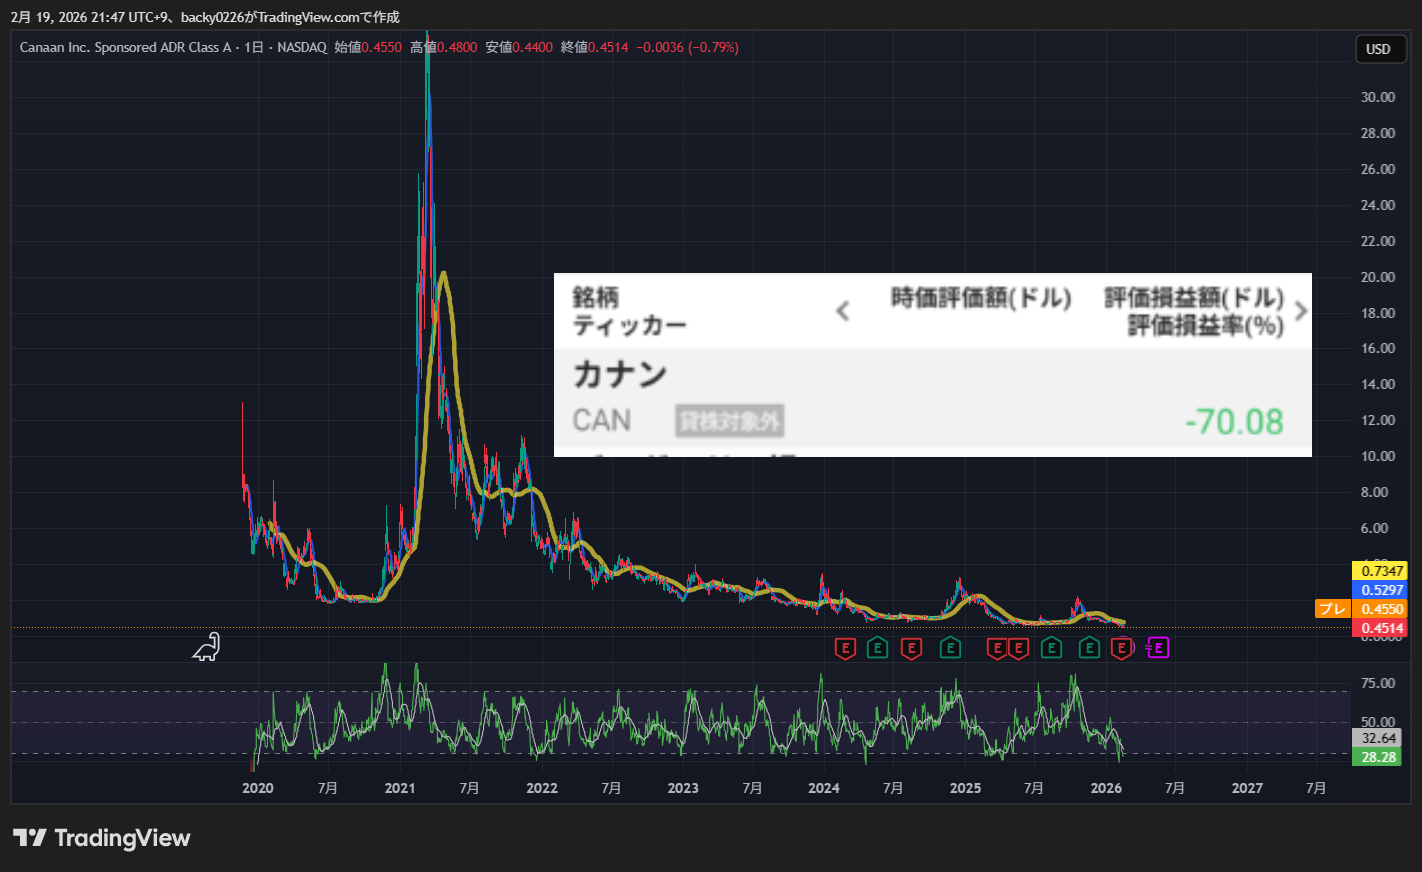Viewport: 1422px width, 872px height.
Task: Click the gray 32.64 RSI label
Action: click(1377, 738)
